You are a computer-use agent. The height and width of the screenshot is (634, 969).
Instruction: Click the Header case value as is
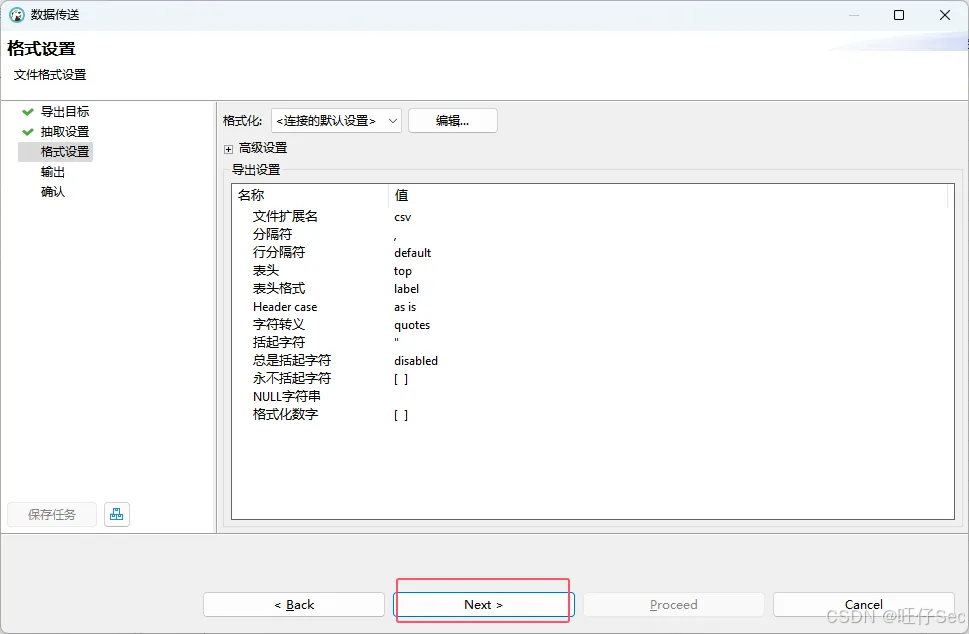pos(405,306)
